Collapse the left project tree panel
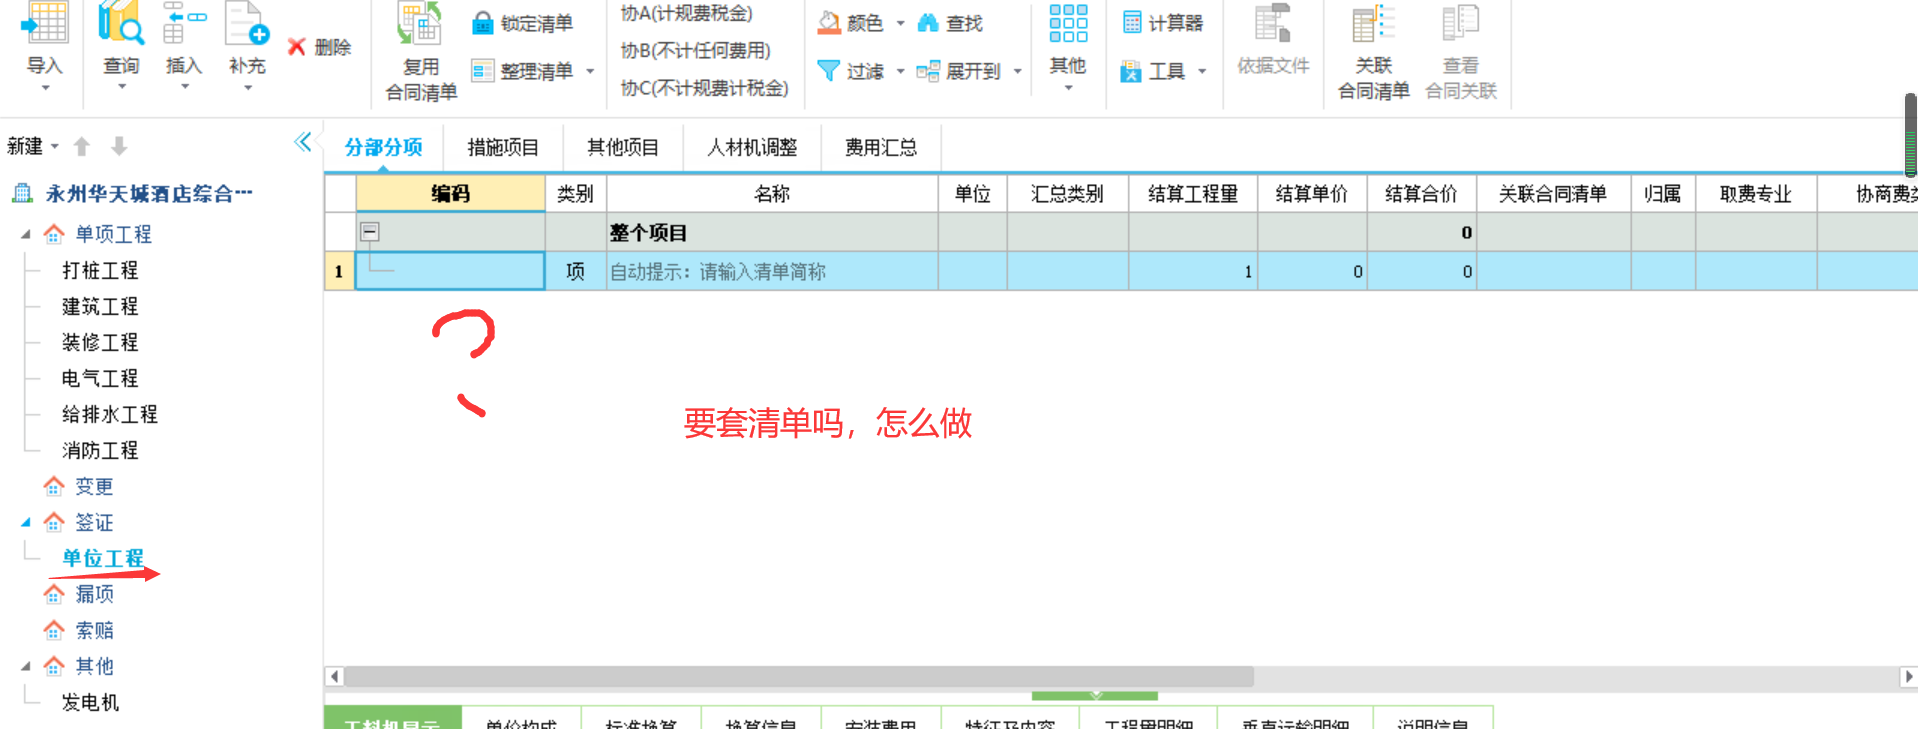 coord(303,142)
